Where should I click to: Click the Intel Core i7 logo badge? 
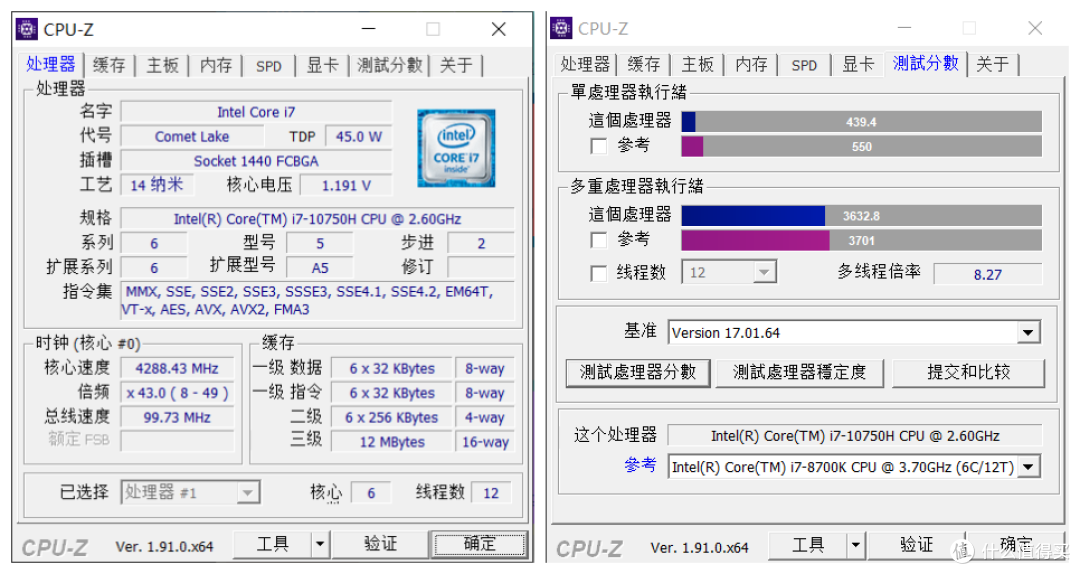click(x=456, y=148)
